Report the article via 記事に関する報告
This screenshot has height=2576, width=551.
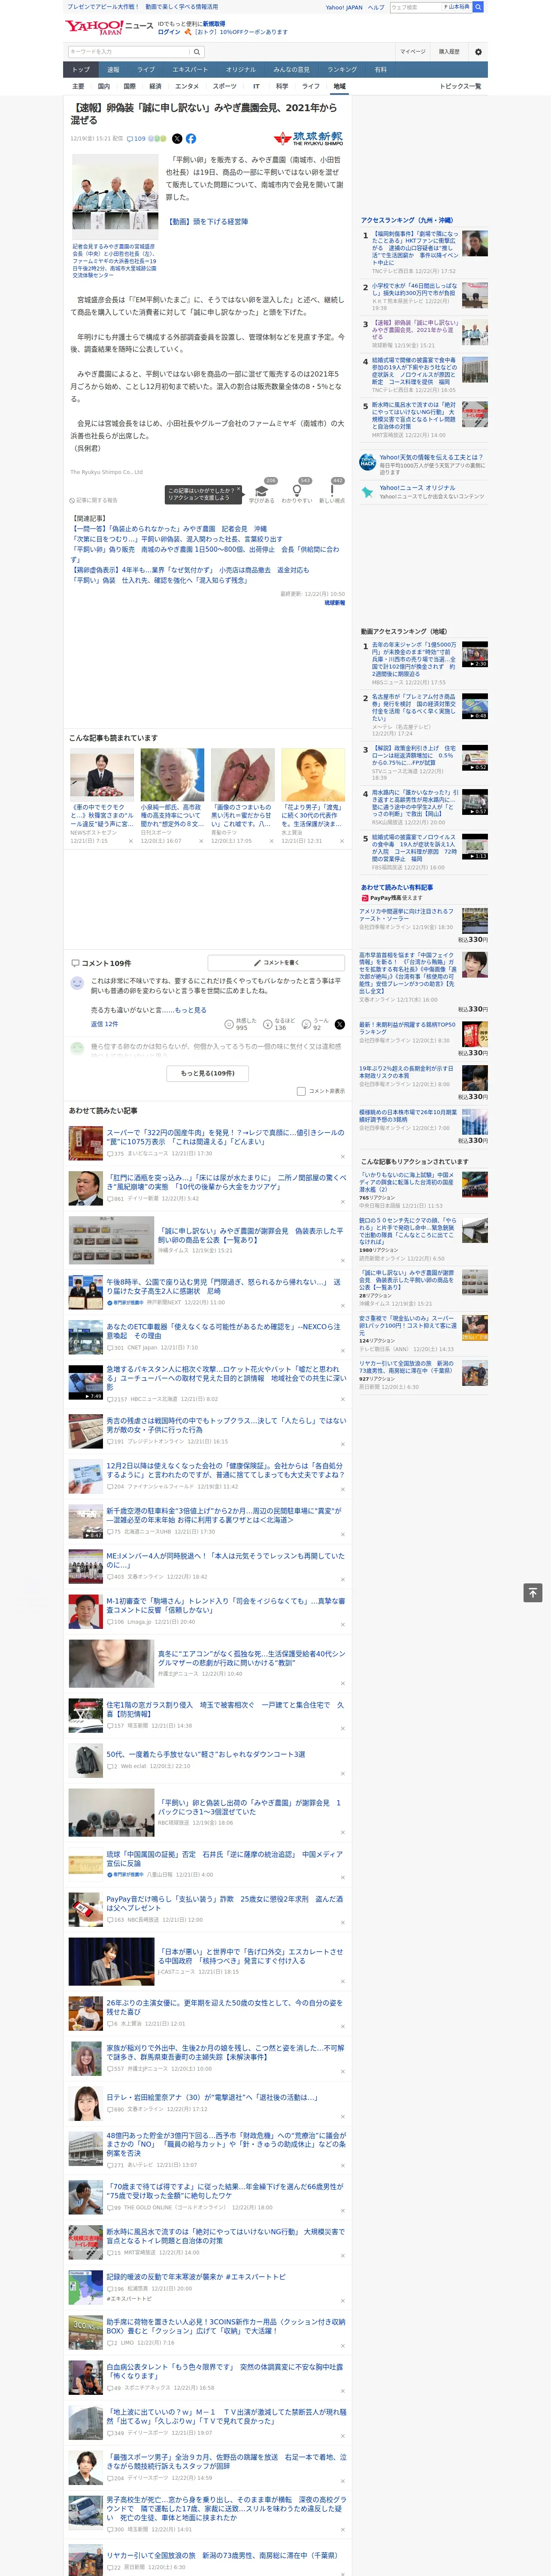pyautogui.click(x=94, y=500)
